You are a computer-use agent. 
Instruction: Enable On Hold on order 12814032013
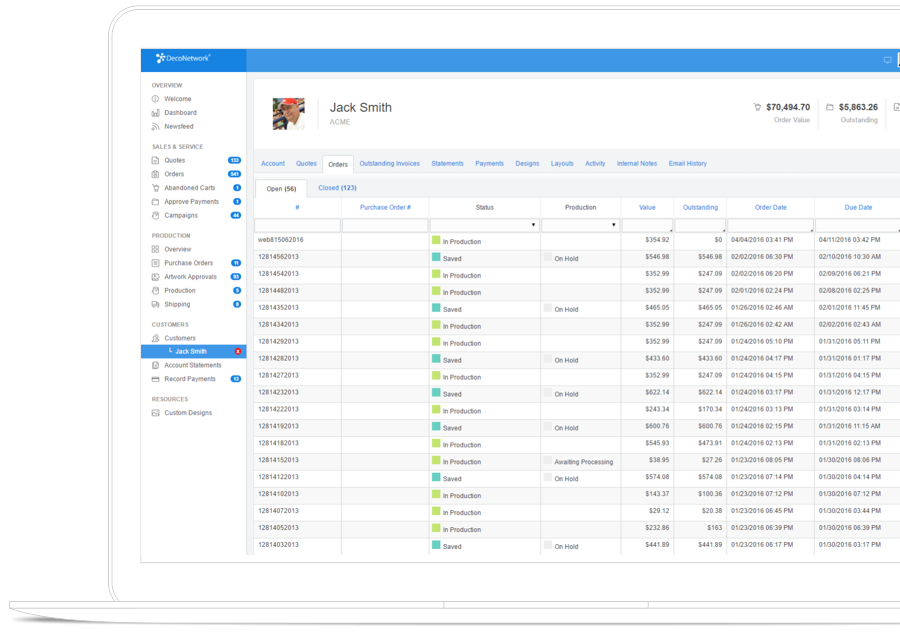tap(548, 547)
